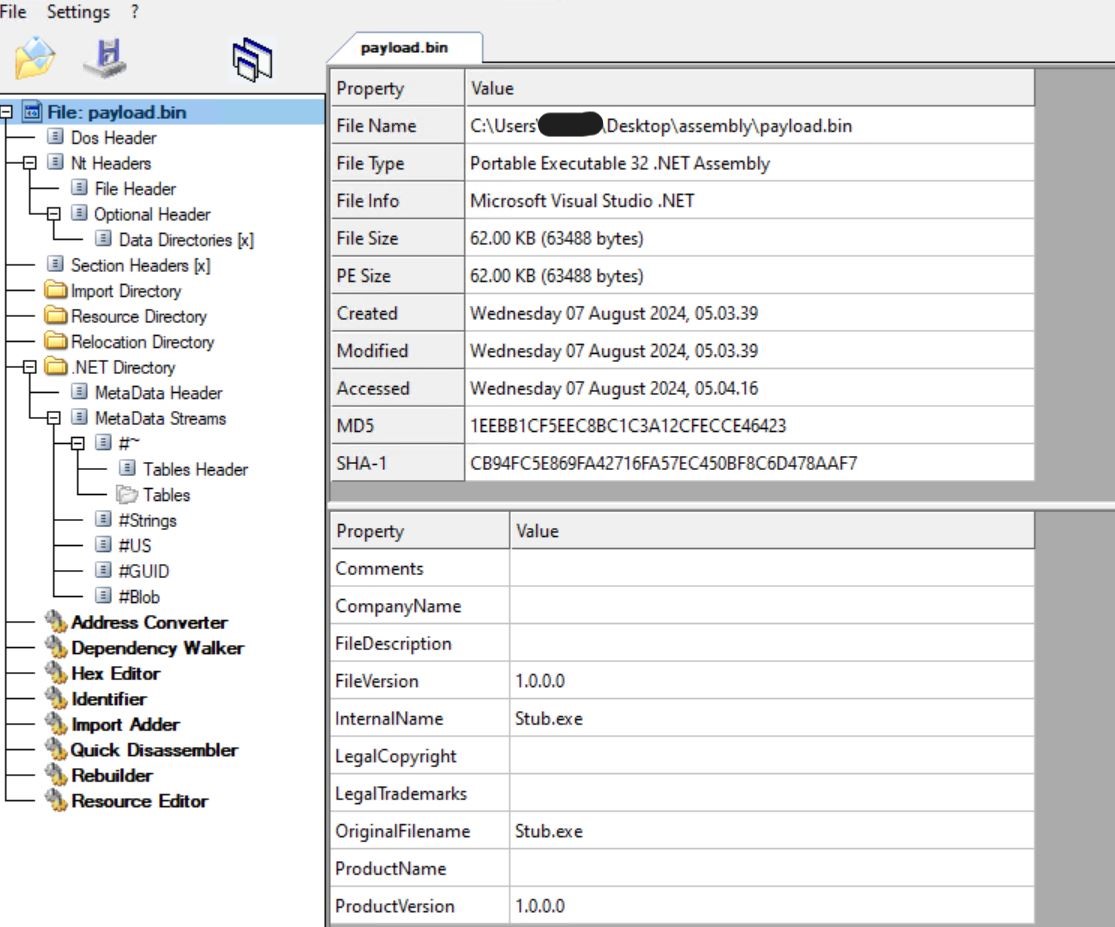Open the Settings menu
Screen dimensions: 1115x927
tap(78, 12)
